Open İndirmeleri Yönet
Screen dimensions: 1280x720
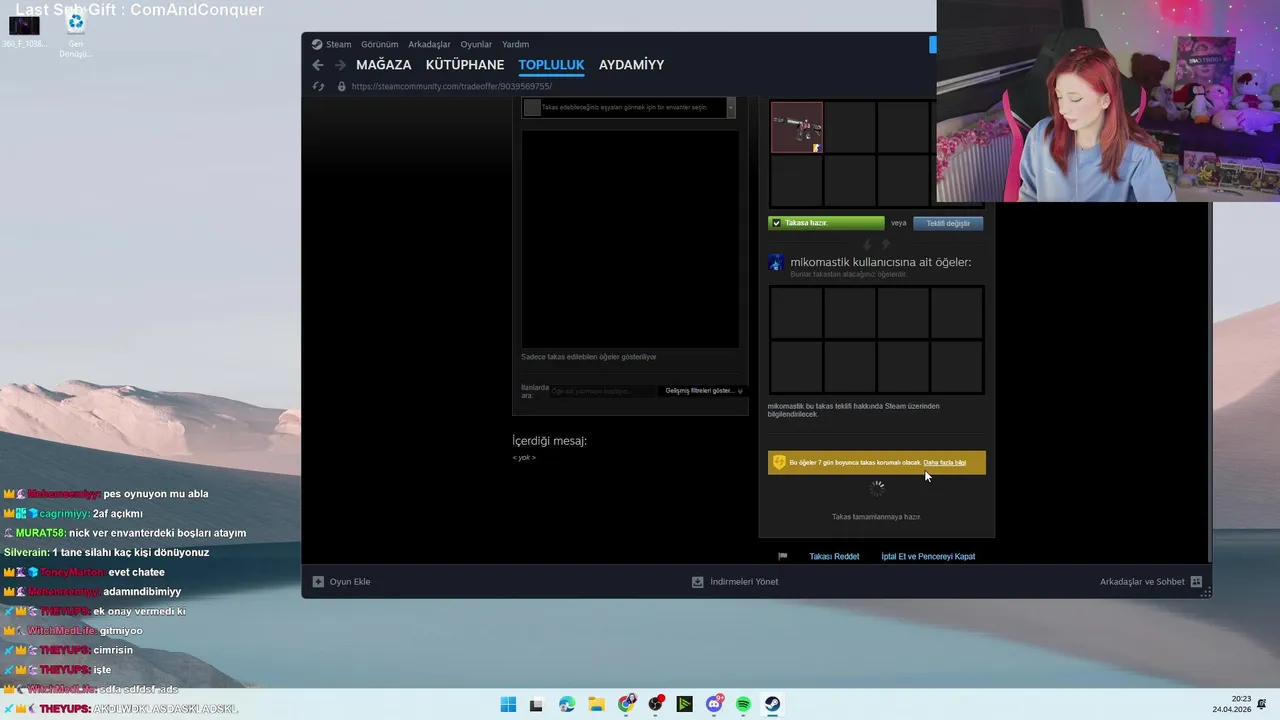[744, 581]
